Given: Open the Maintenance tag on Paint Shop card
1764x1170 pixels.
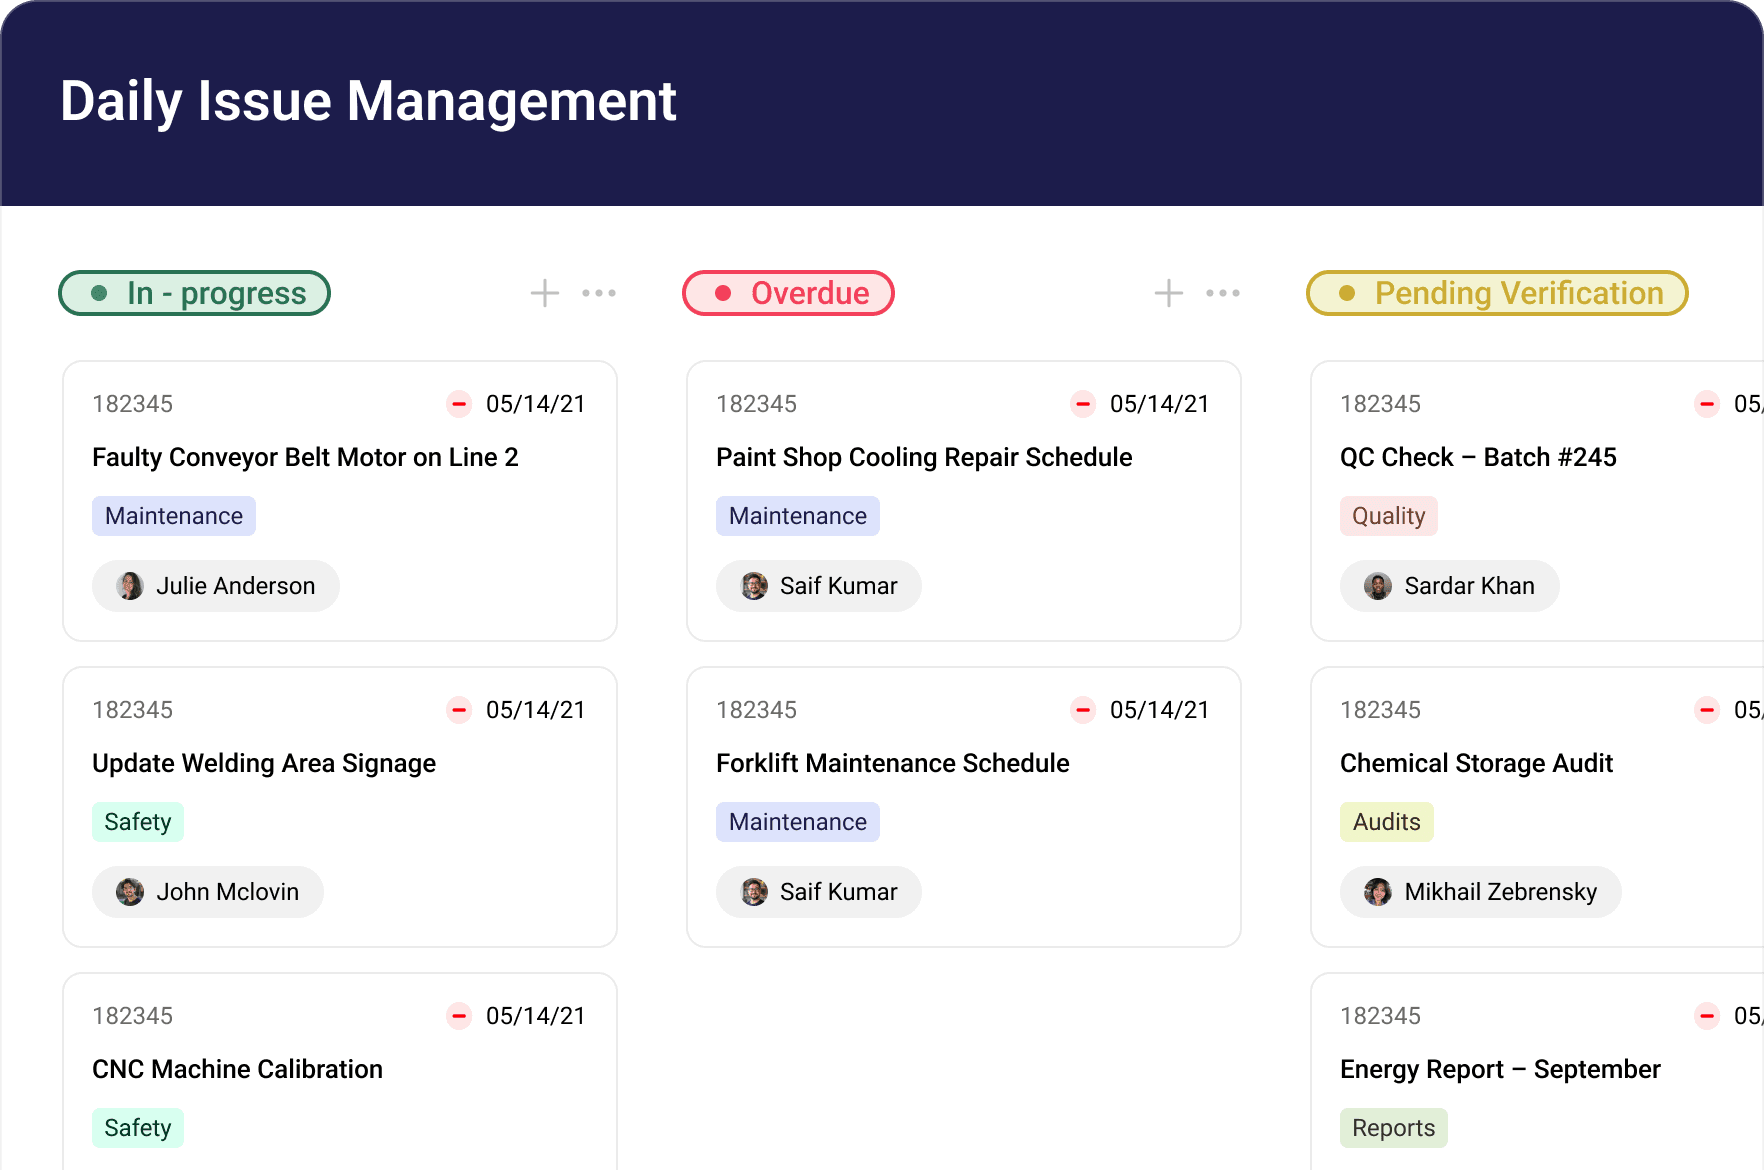Looking at the screenshot, I should click(797, 516).
